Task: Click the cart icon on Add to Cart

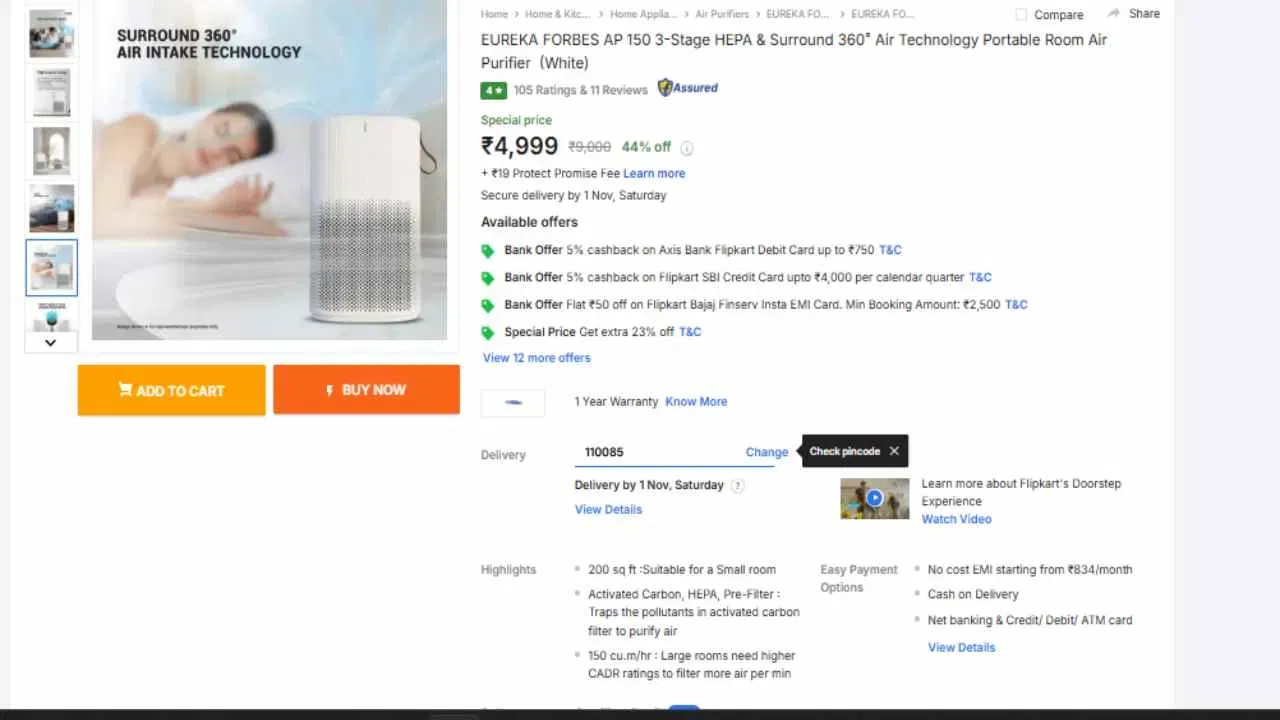Action: [126, 390]
